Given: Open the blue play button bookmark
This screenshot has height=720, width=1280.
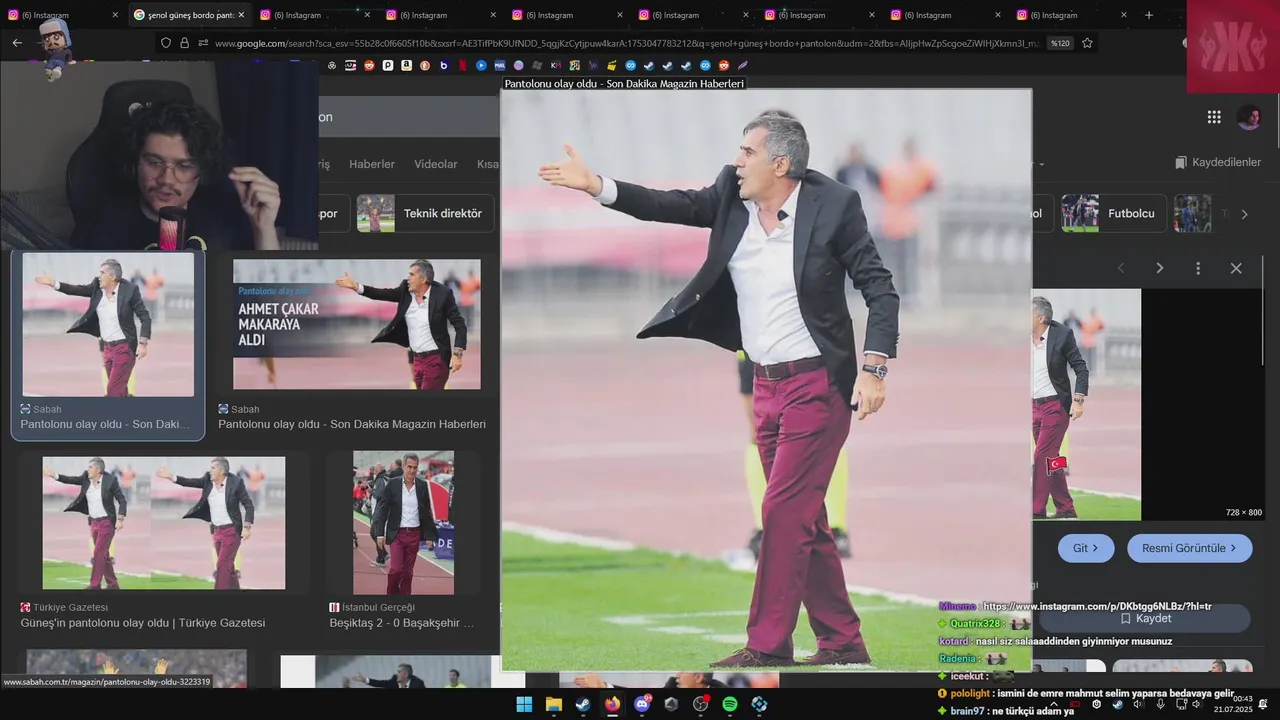Looking at the screenshot, I should (481, 65).
